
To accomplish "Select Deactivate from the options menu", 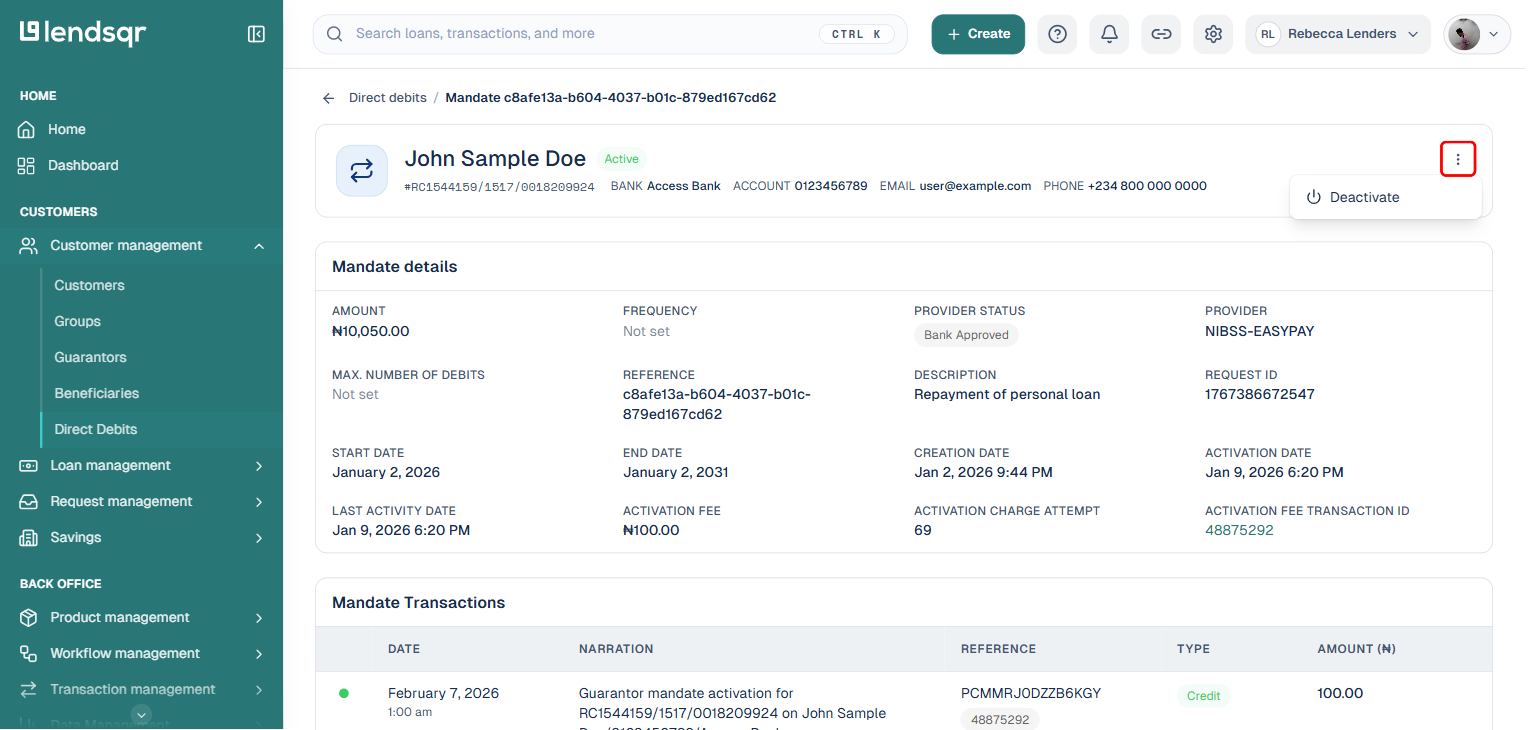I will click(x=1385, y=198).
